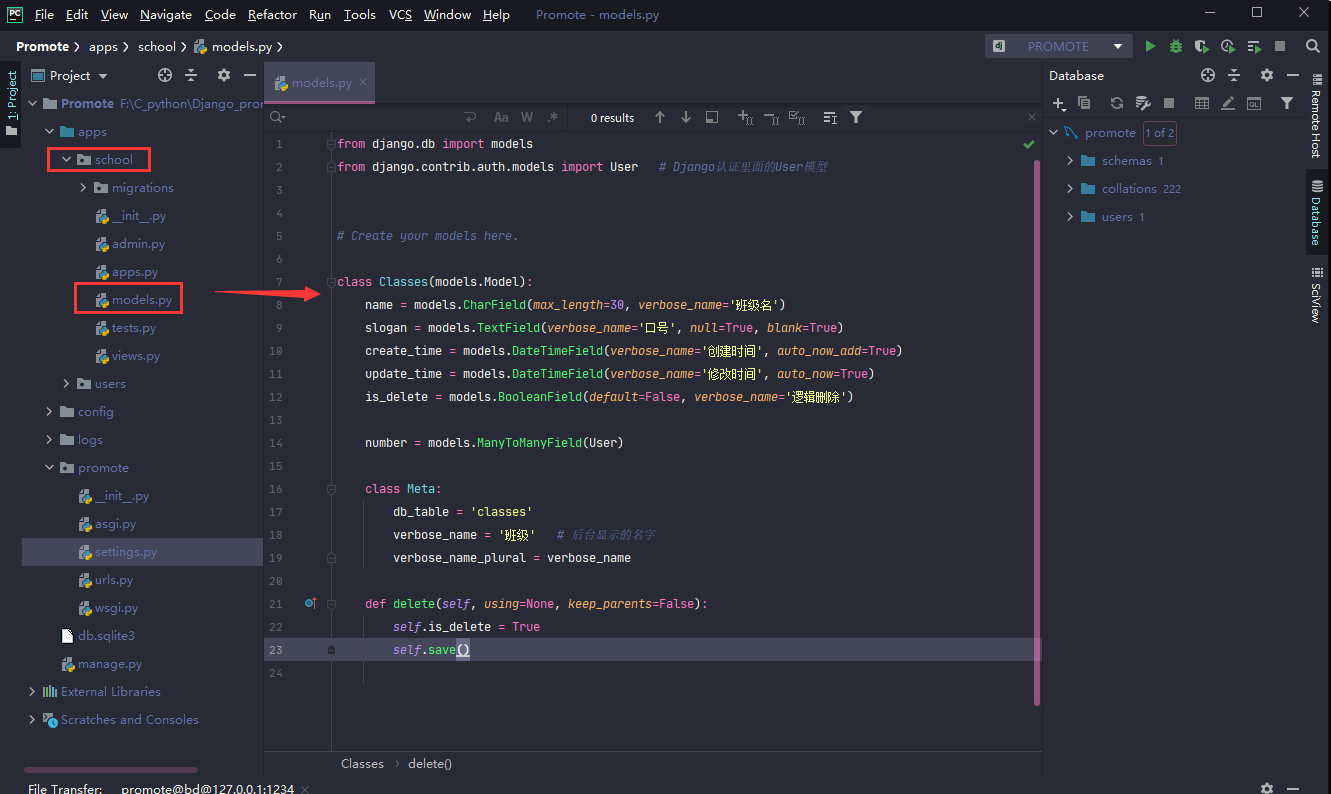Toggle whole Words W option
This screenshot has height=794, width=1331.
pos(527,117)
